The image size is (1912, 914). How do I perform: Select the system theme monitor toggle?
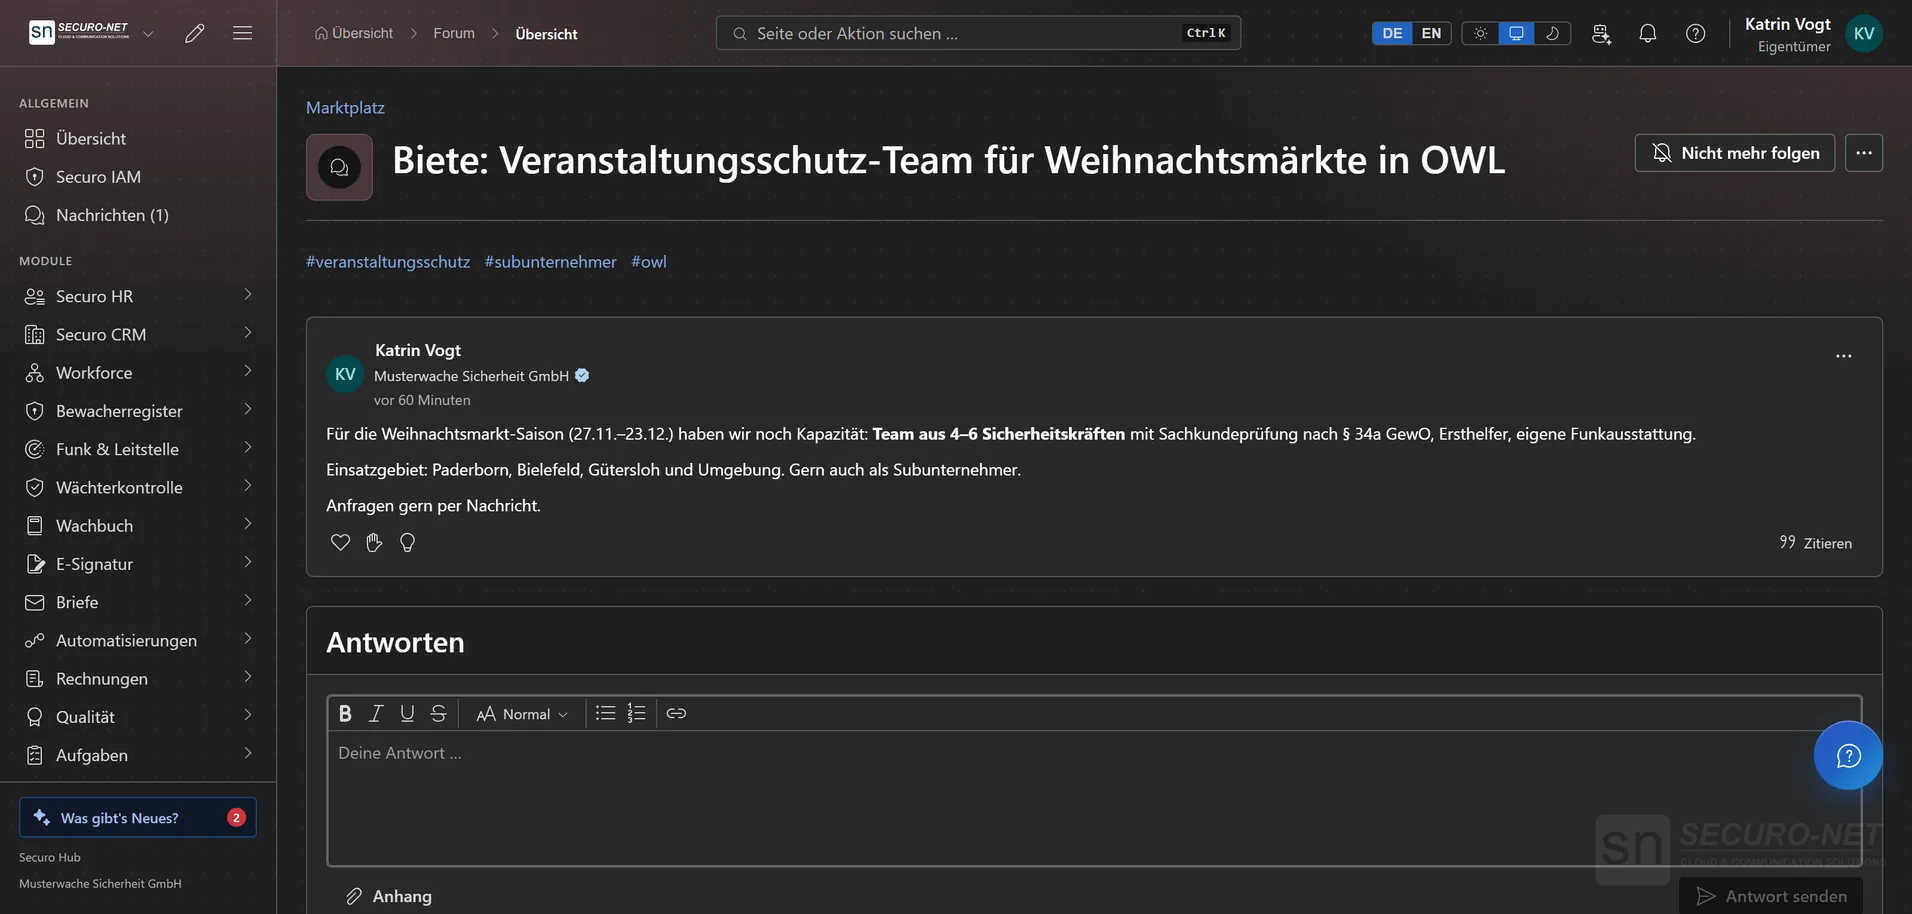(1516, 33)
